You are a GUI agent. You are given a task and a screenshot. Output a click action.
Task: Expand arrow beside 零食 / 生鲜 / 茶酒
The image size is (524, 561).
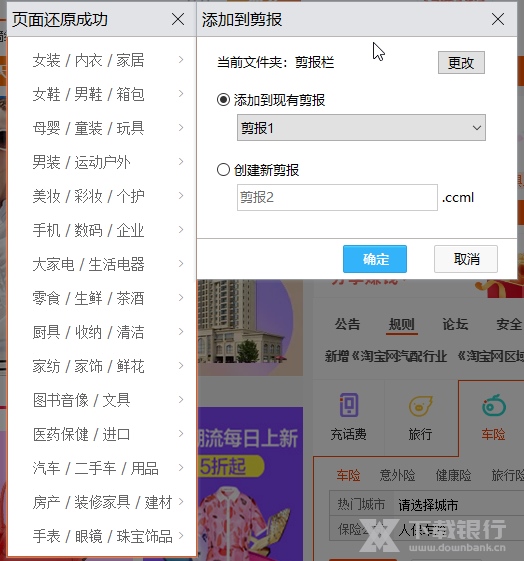tap(181, 297)
